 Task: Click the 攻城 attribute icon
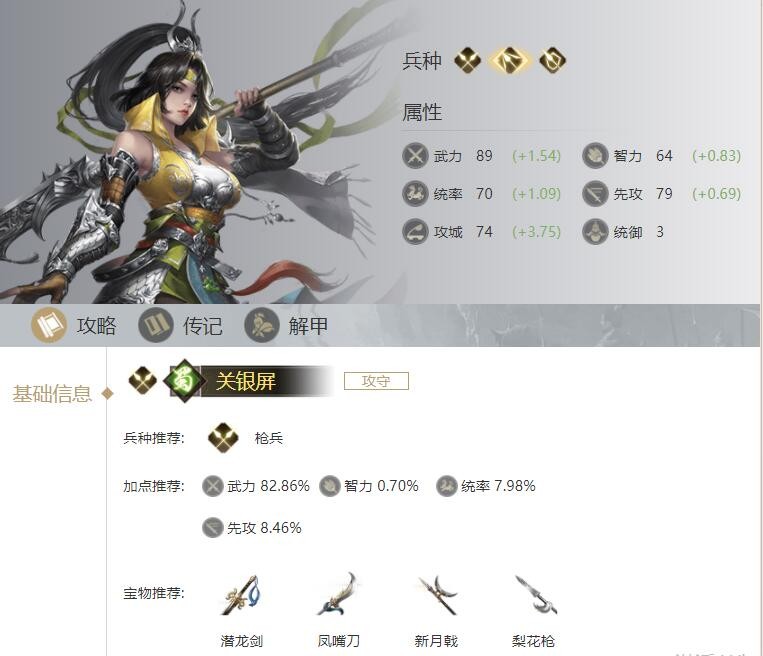pos(415,232)
